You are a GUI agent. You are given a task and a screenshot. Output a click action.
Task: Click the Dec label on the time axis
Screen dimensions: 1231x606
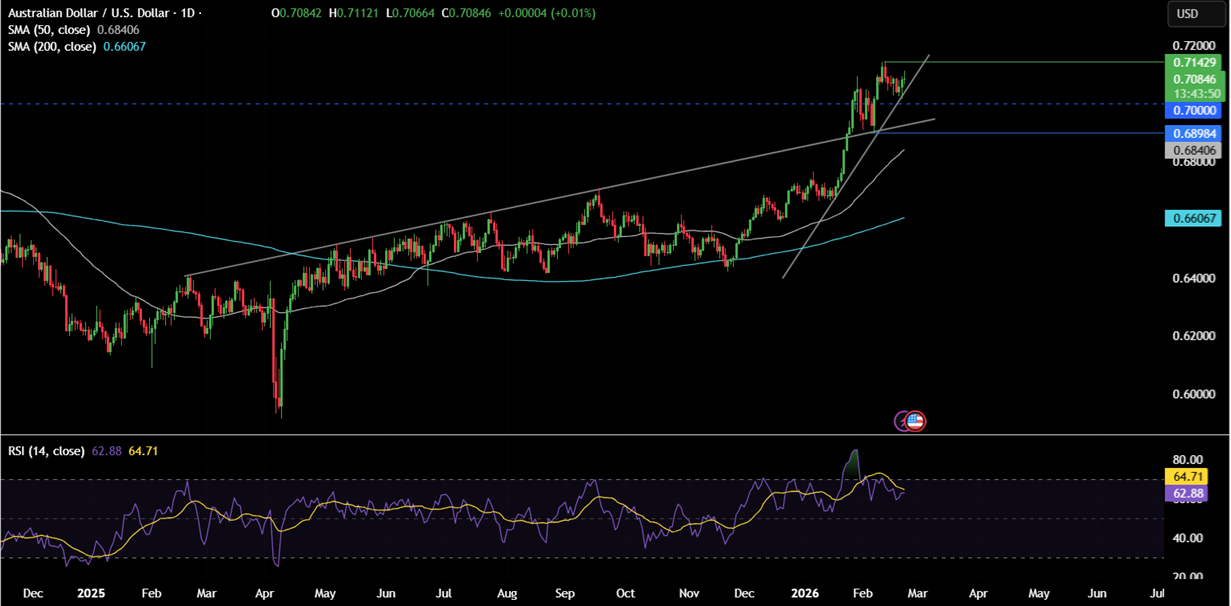click(x=33, y=593)
